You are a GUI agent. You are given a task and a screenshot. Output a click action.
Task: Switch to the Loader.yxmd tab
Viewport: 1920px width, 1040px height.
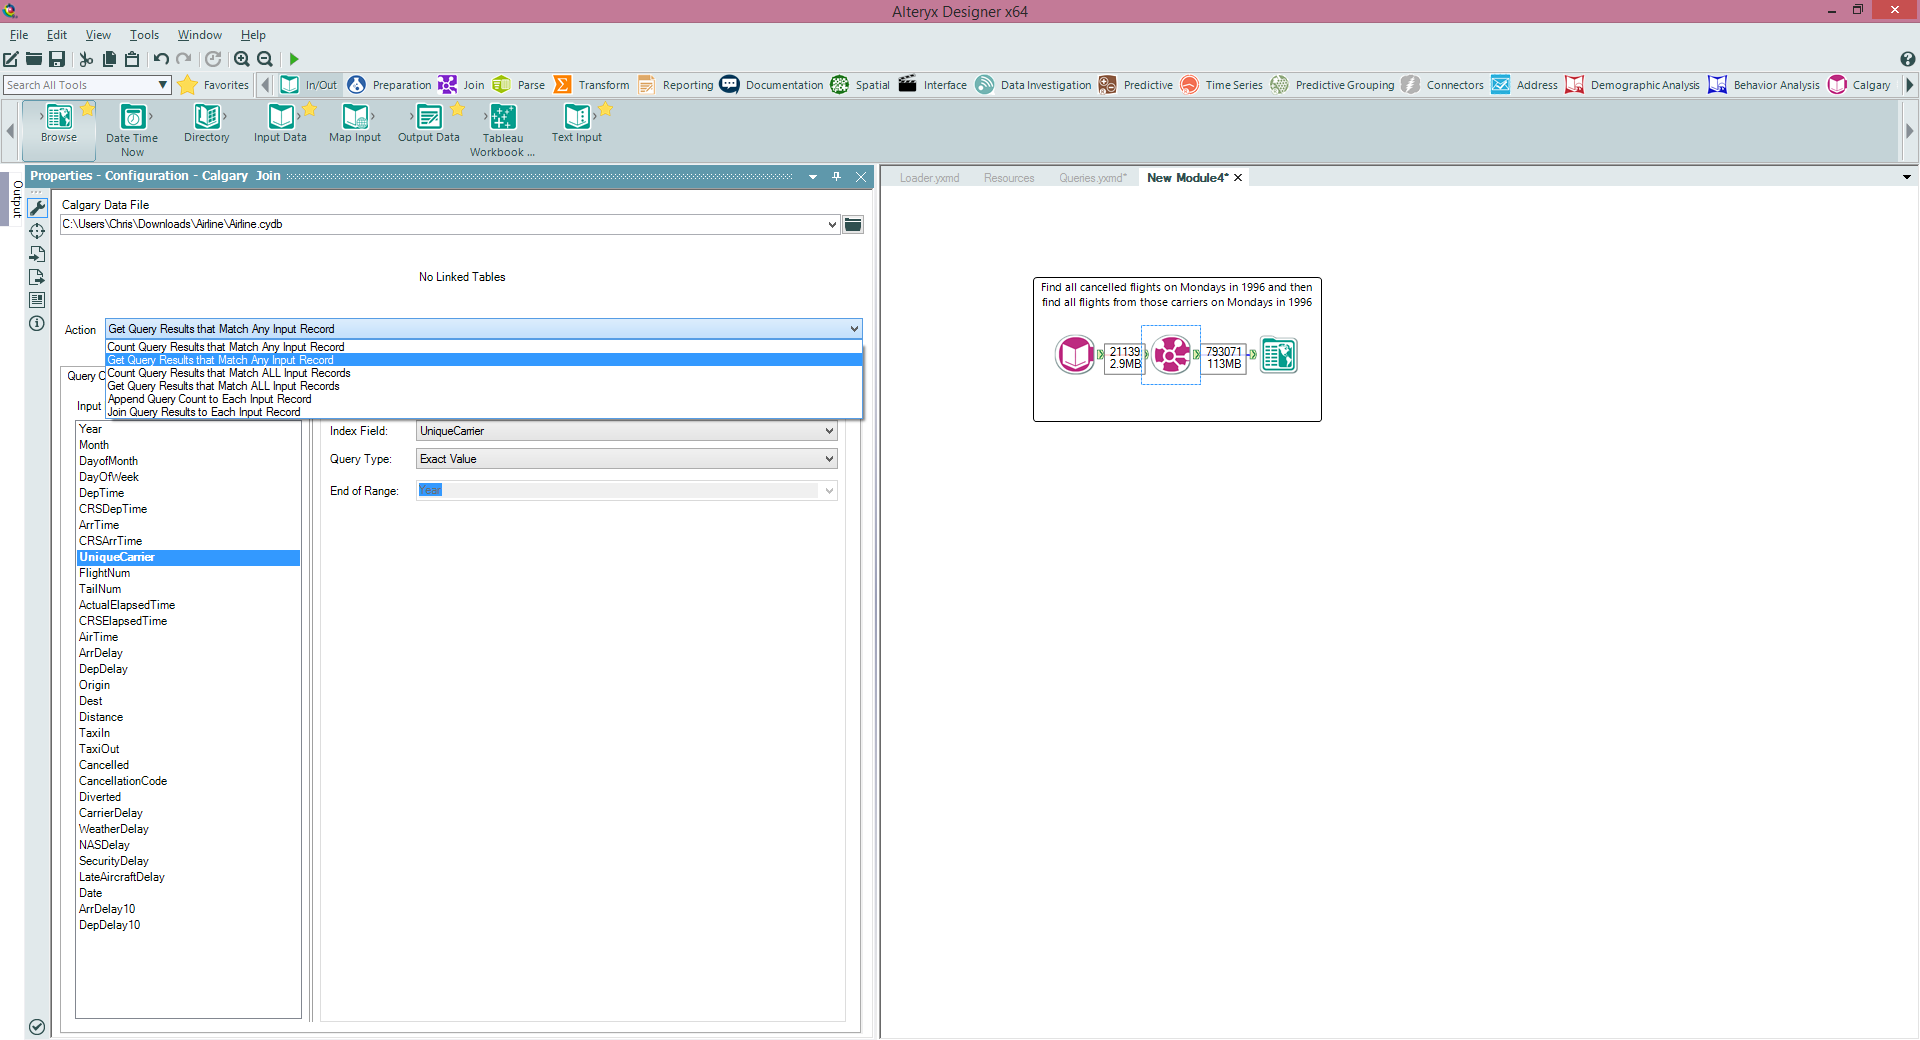point(929,178)
